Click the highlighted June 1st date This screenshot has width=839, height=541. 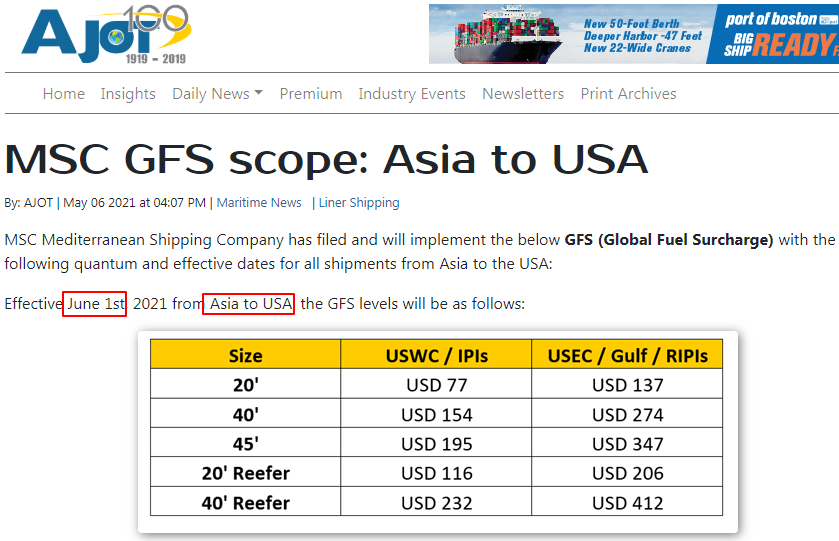click(95, 304)
